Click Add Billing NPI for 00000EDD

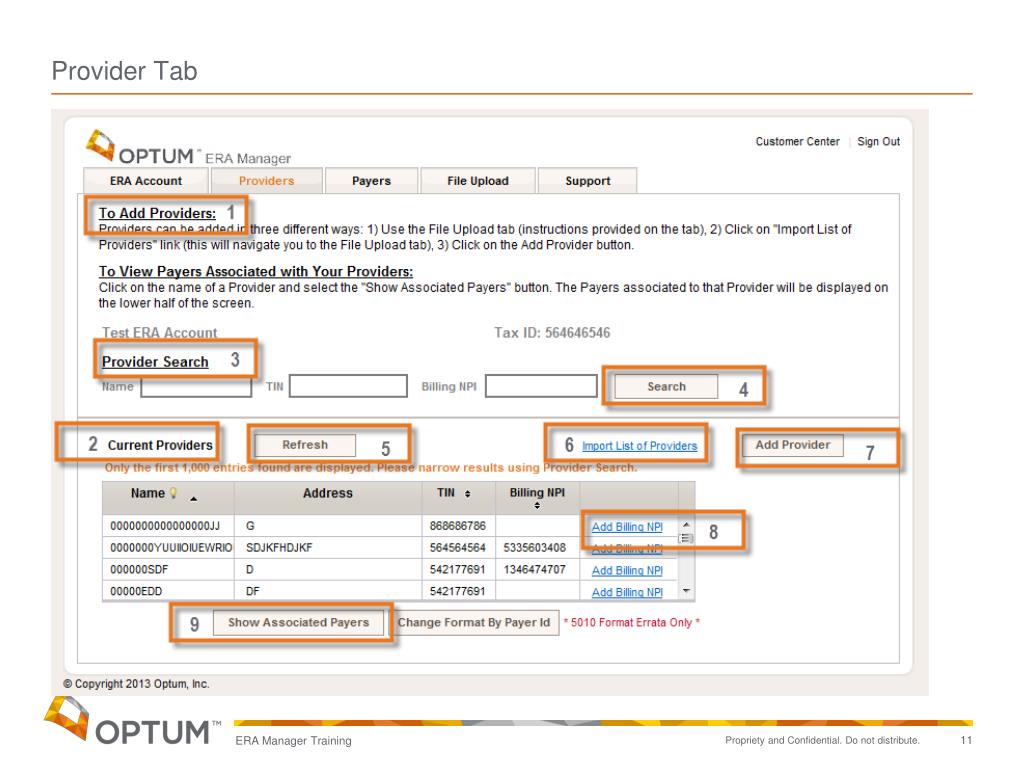click(x=627, y=592)
